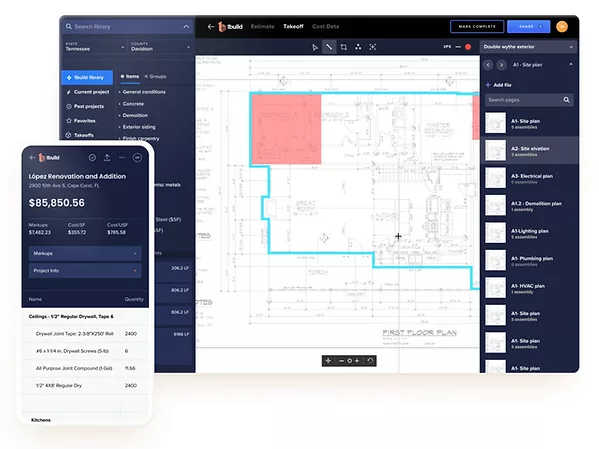
Task: Switch to the Estimate tab
Action: (x=262, y=26)
